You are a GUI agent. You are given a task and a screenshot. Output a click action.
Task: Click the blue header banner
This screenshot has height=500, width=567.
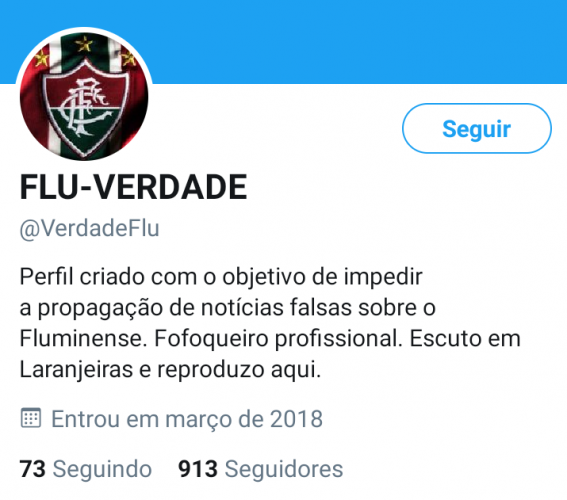(x=358, y=42)
